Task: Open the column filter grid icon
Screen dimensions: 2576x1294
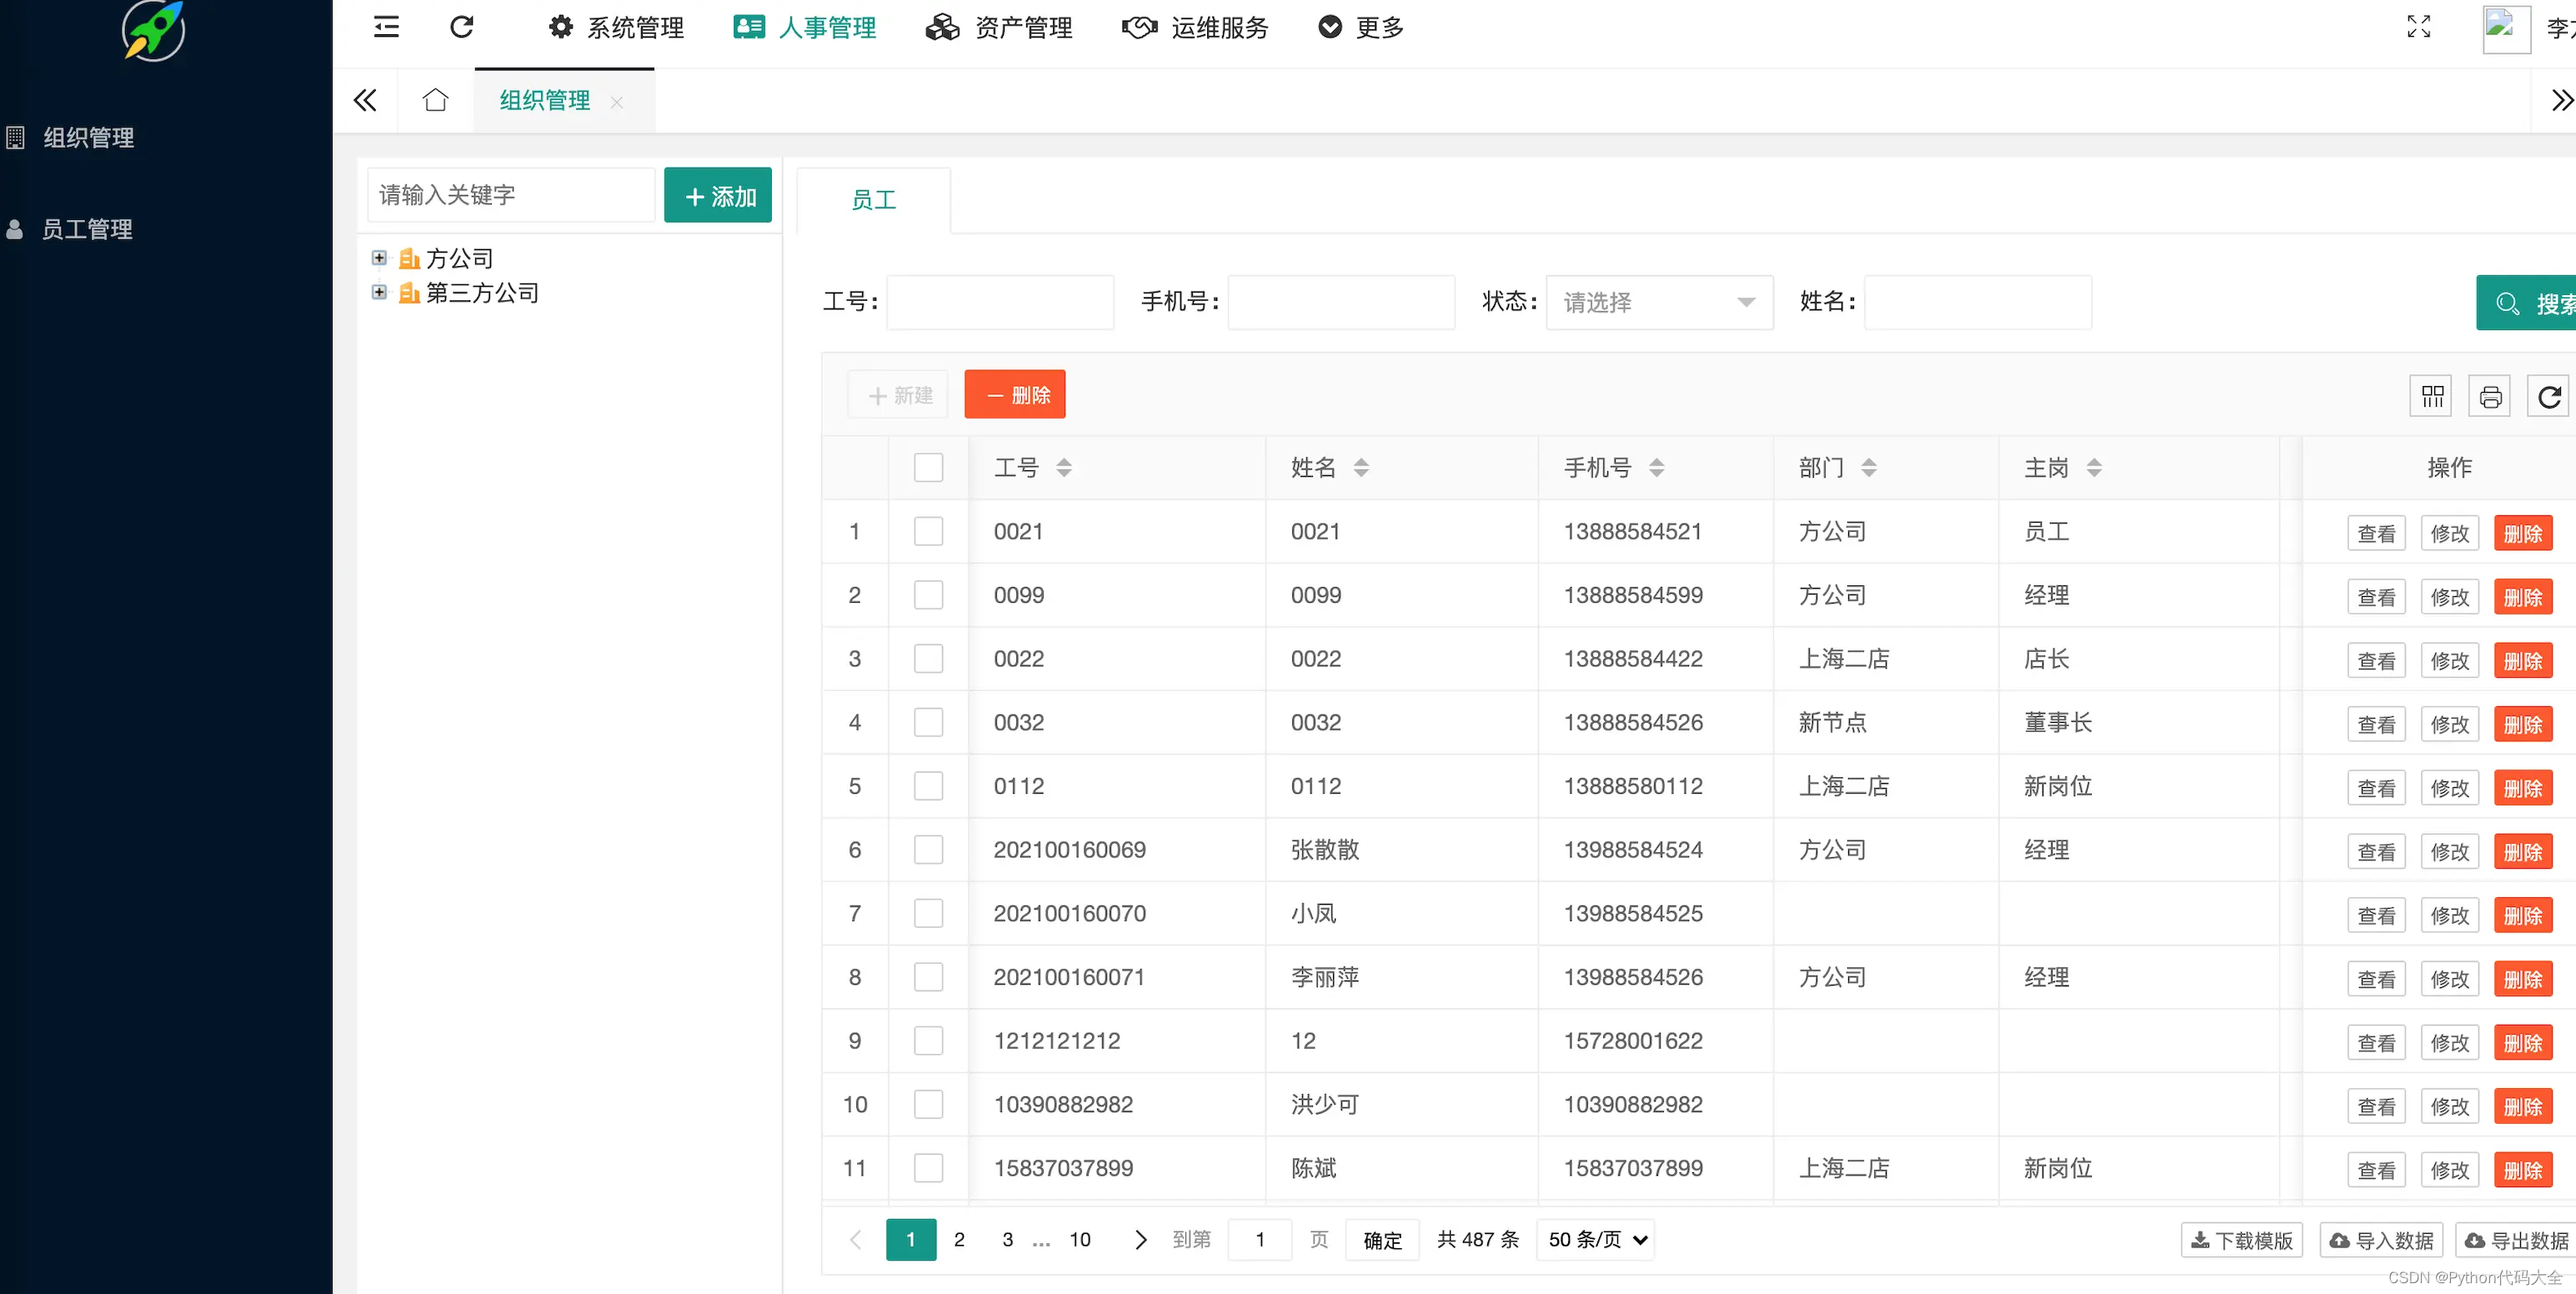Action: pos(2432,396)
